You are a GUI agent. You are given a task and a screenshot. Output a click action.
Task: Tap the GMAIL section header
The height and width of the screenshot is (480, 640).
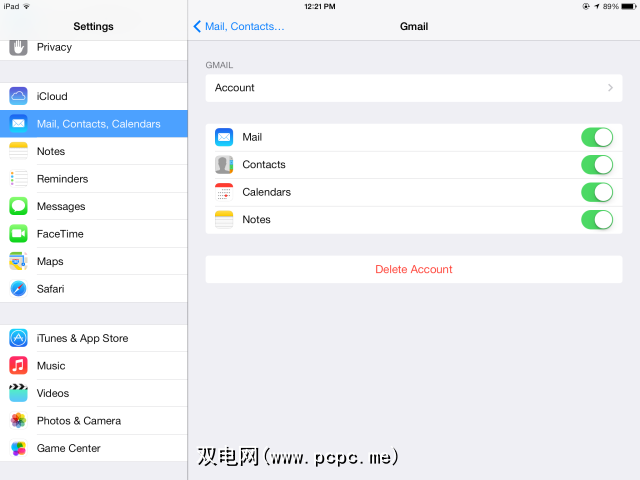pos(219,65)
